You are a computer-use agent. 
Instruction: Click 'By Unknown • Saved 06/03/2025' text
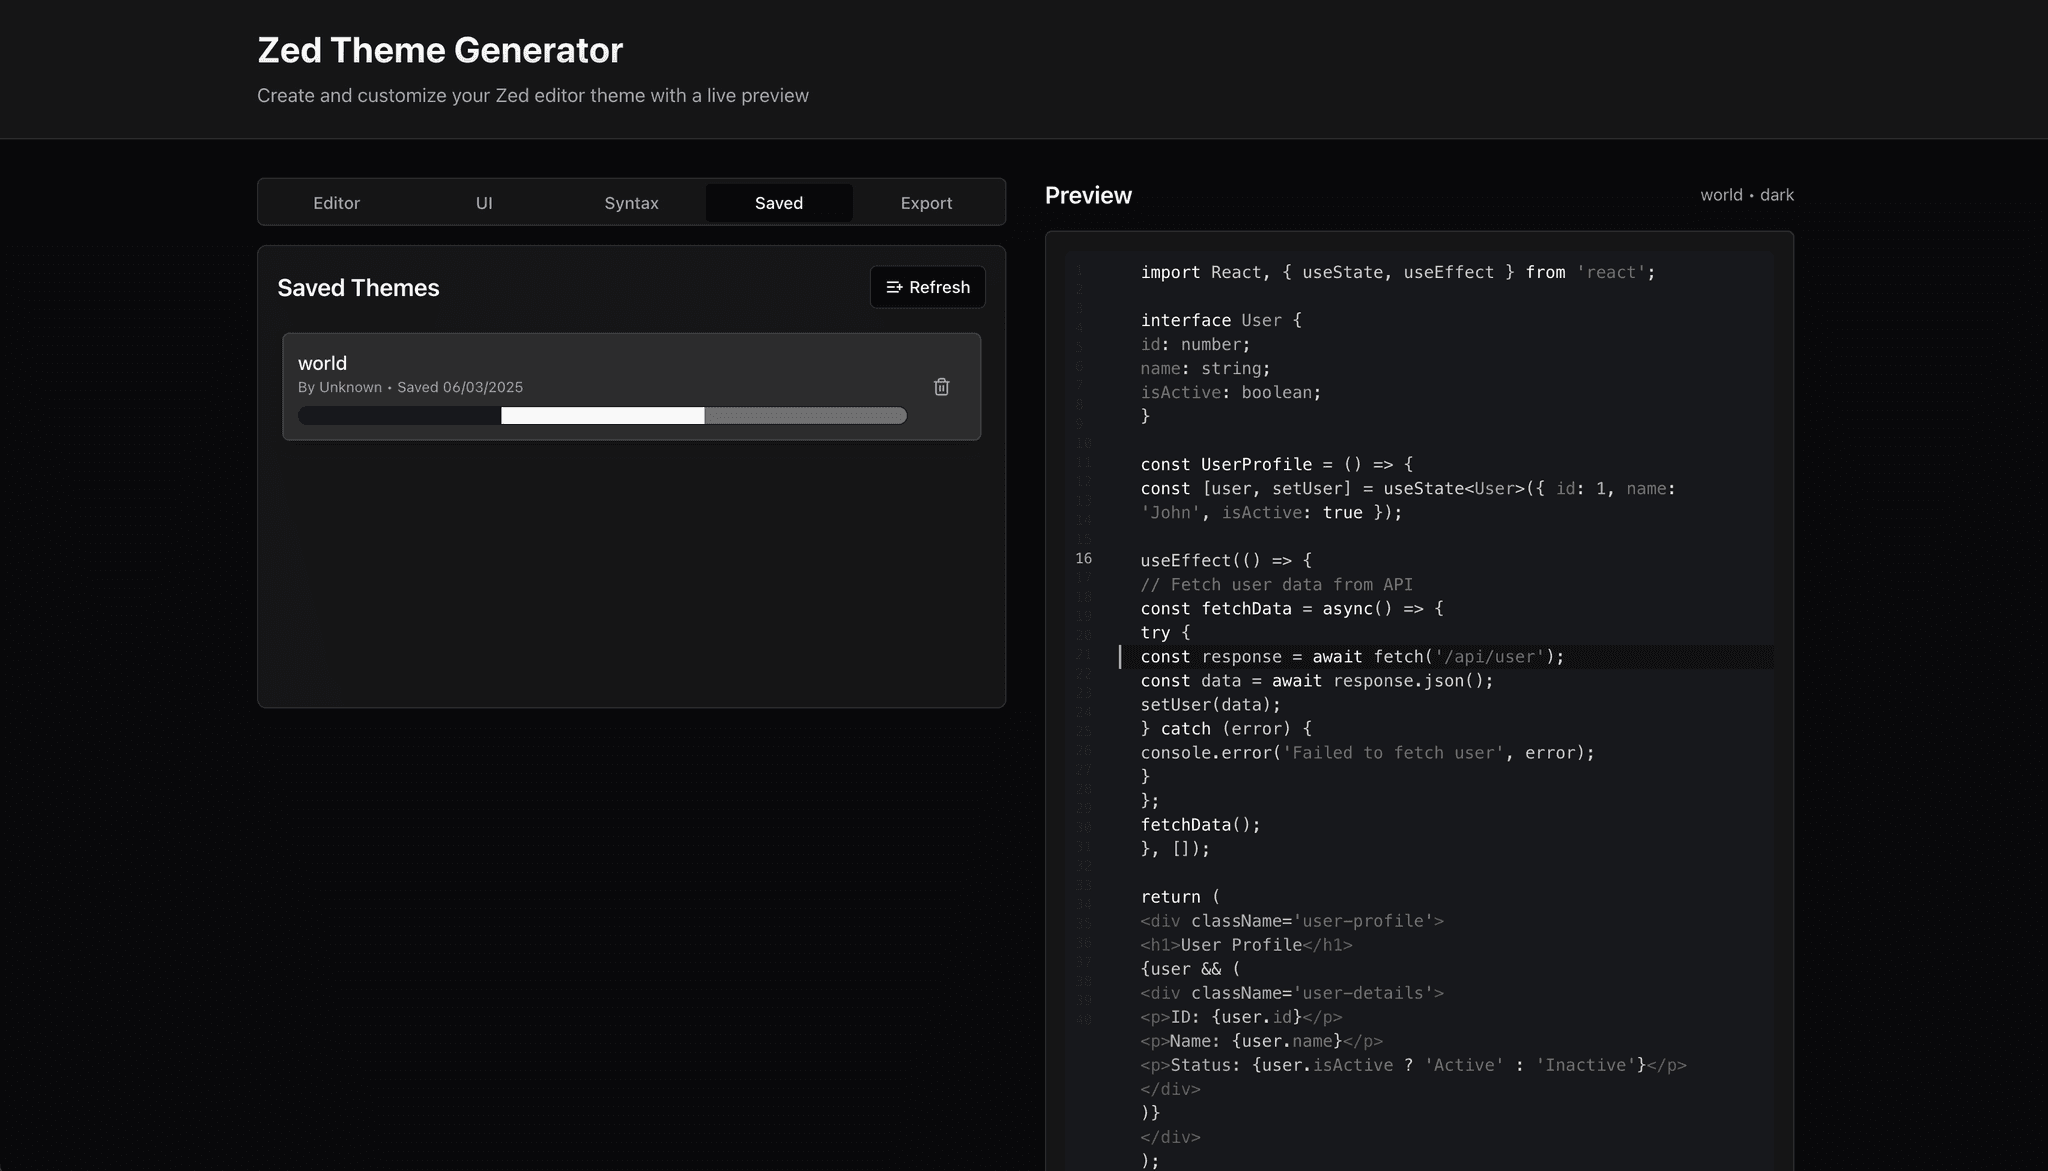coord(410,387)
